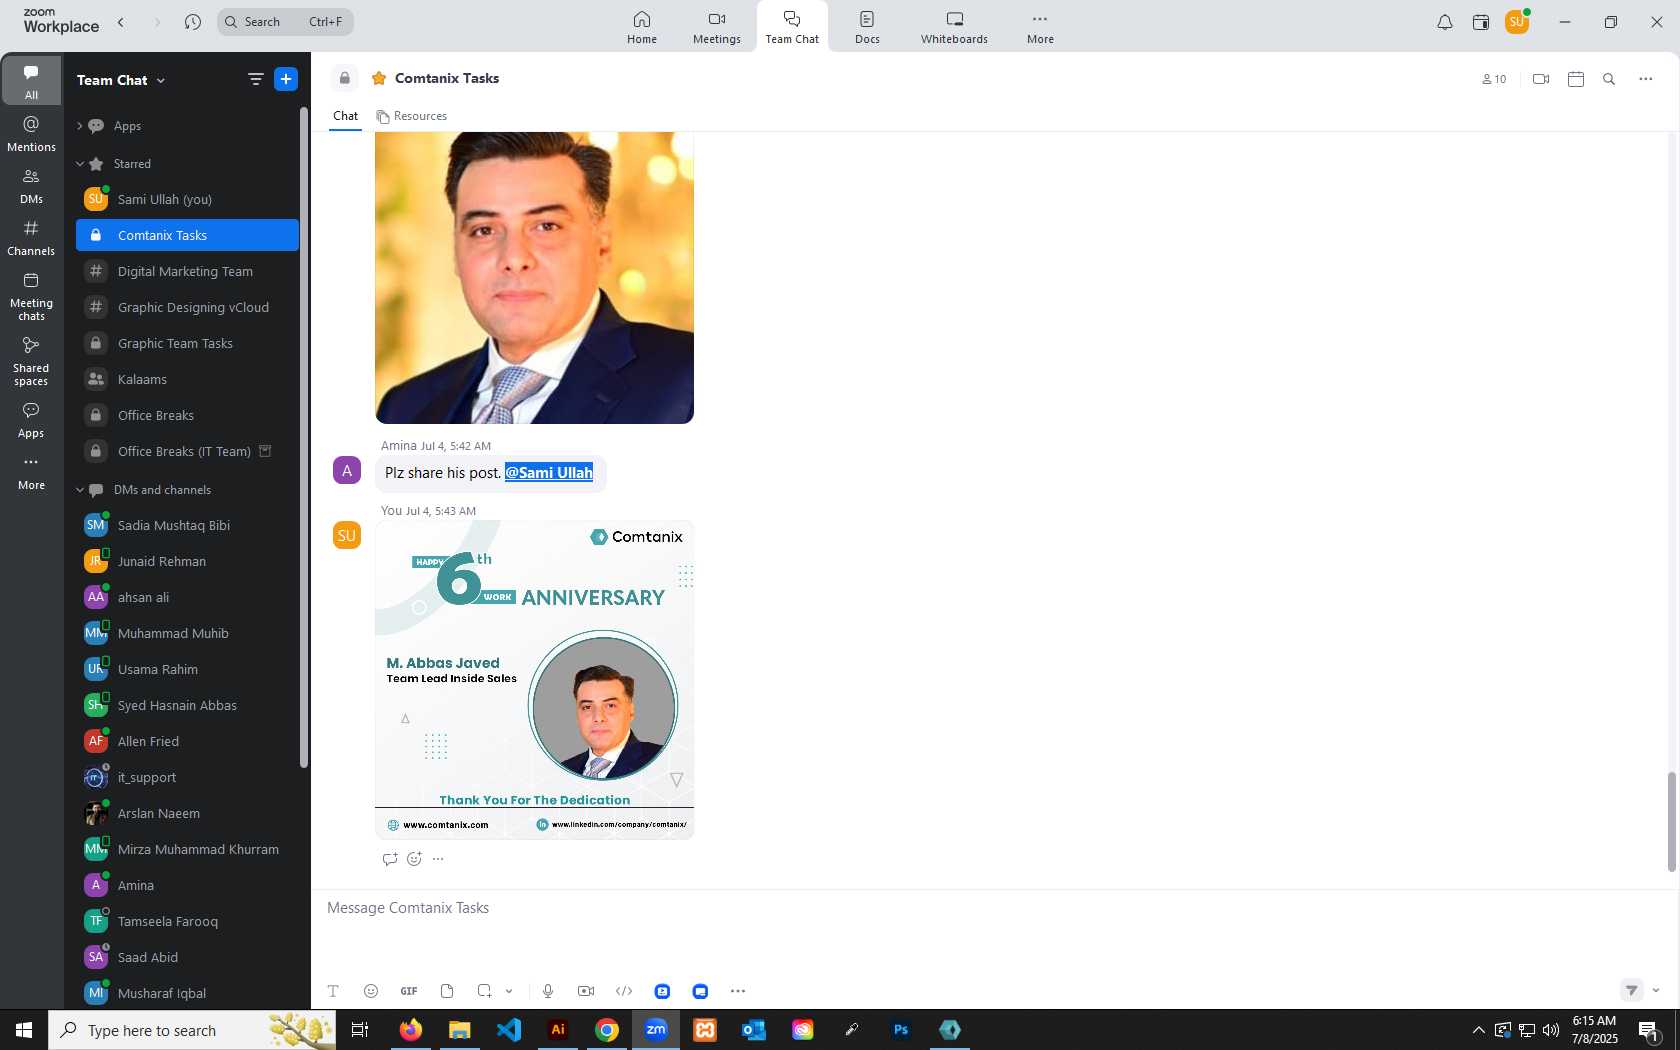Open the GIF picker
This screenshot has height=1050, width=1680.
tap(409, 991)
